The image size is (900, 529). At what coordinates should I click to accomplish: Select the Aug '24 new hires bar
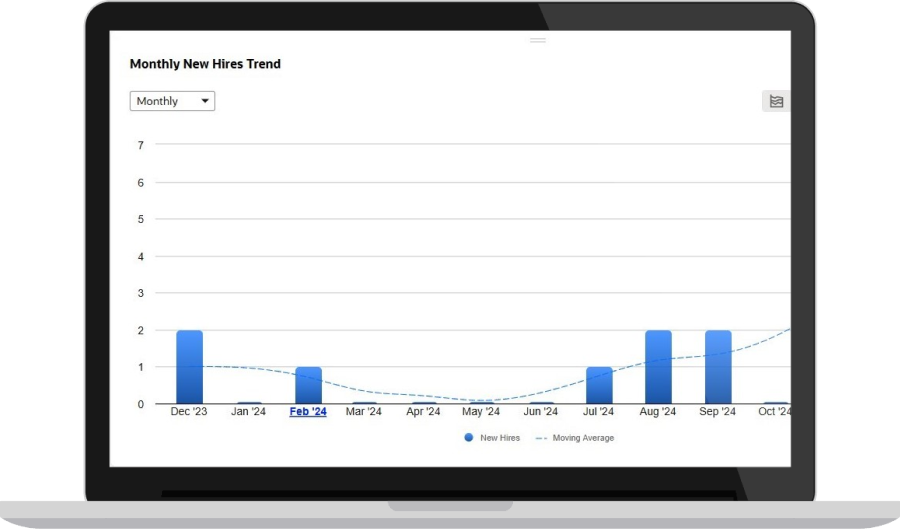click(x=658, y=367)
